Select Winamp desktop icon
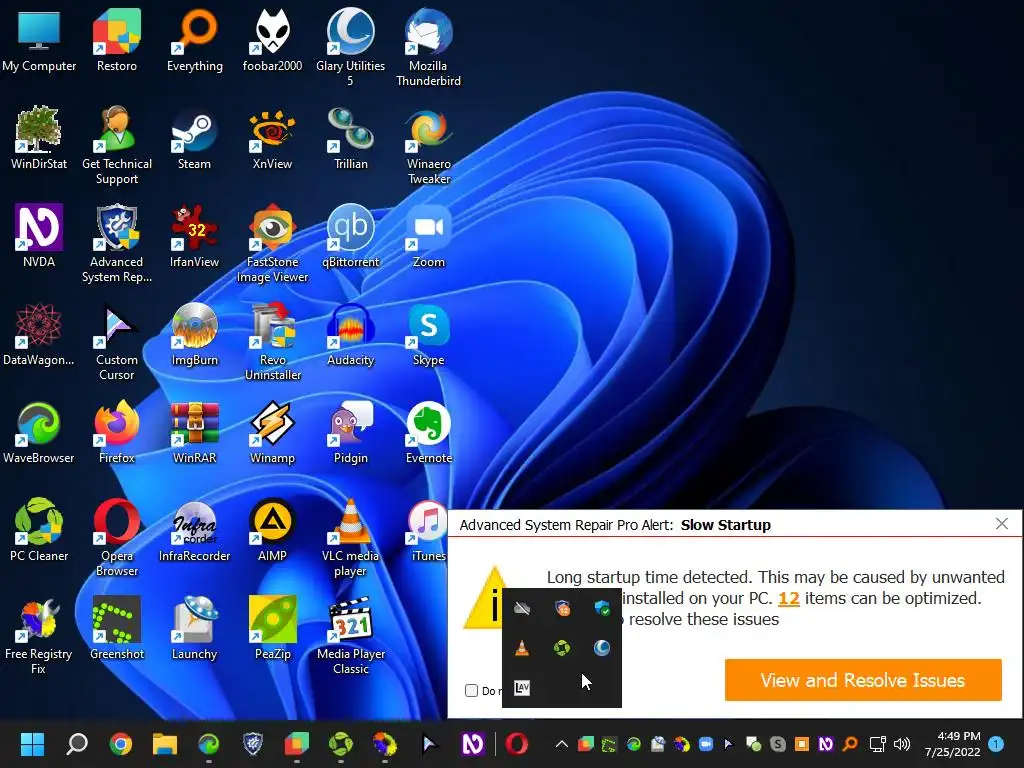 click(272, 431)
